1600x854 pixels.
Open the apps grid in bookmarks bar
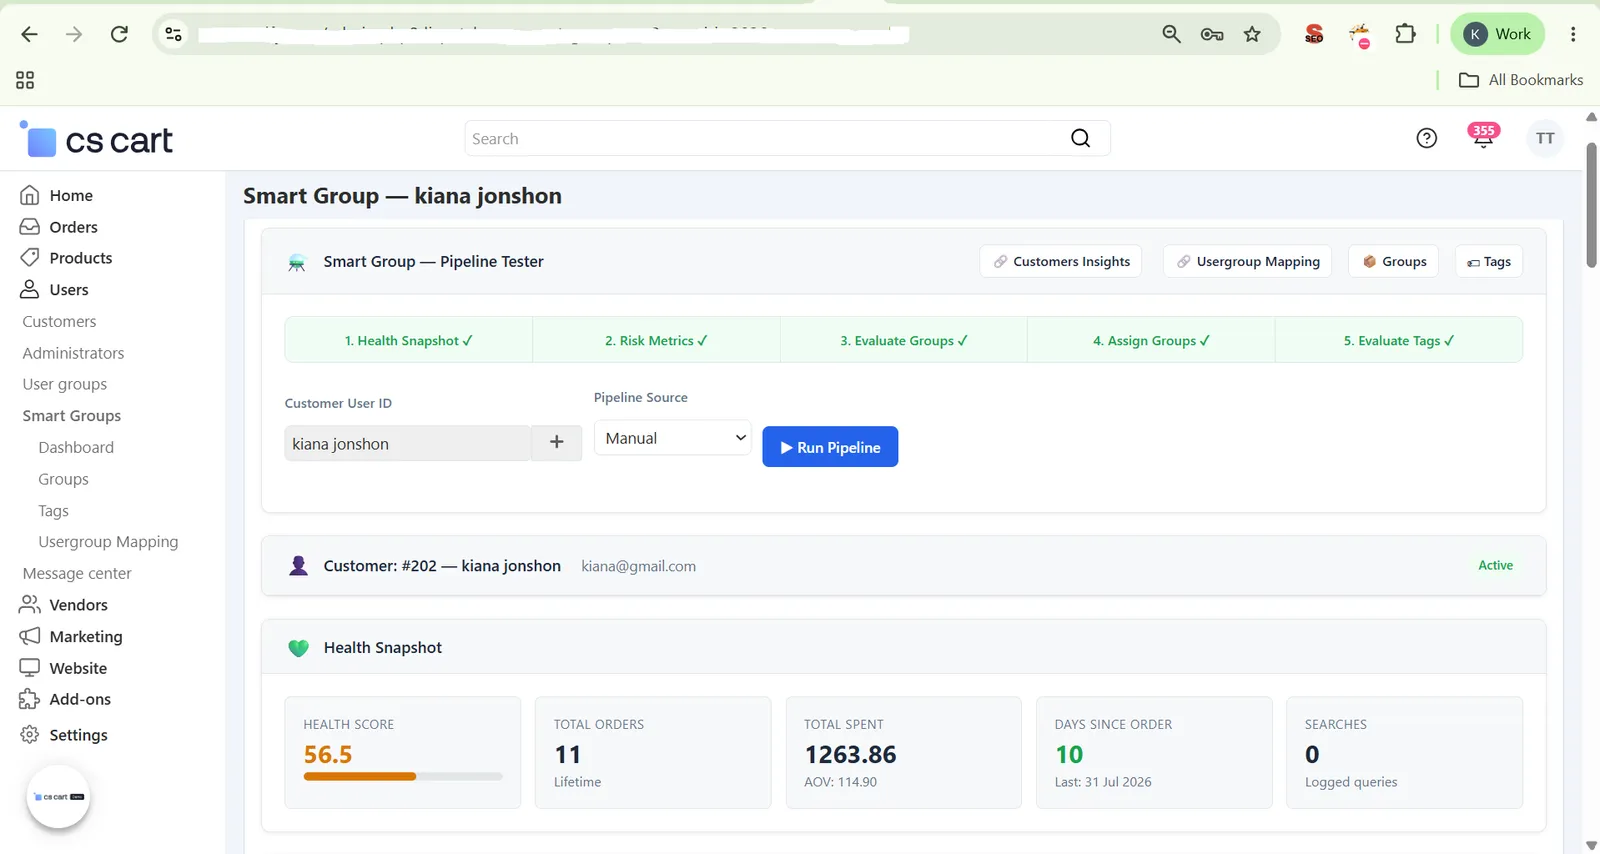(x=25, y=80)
